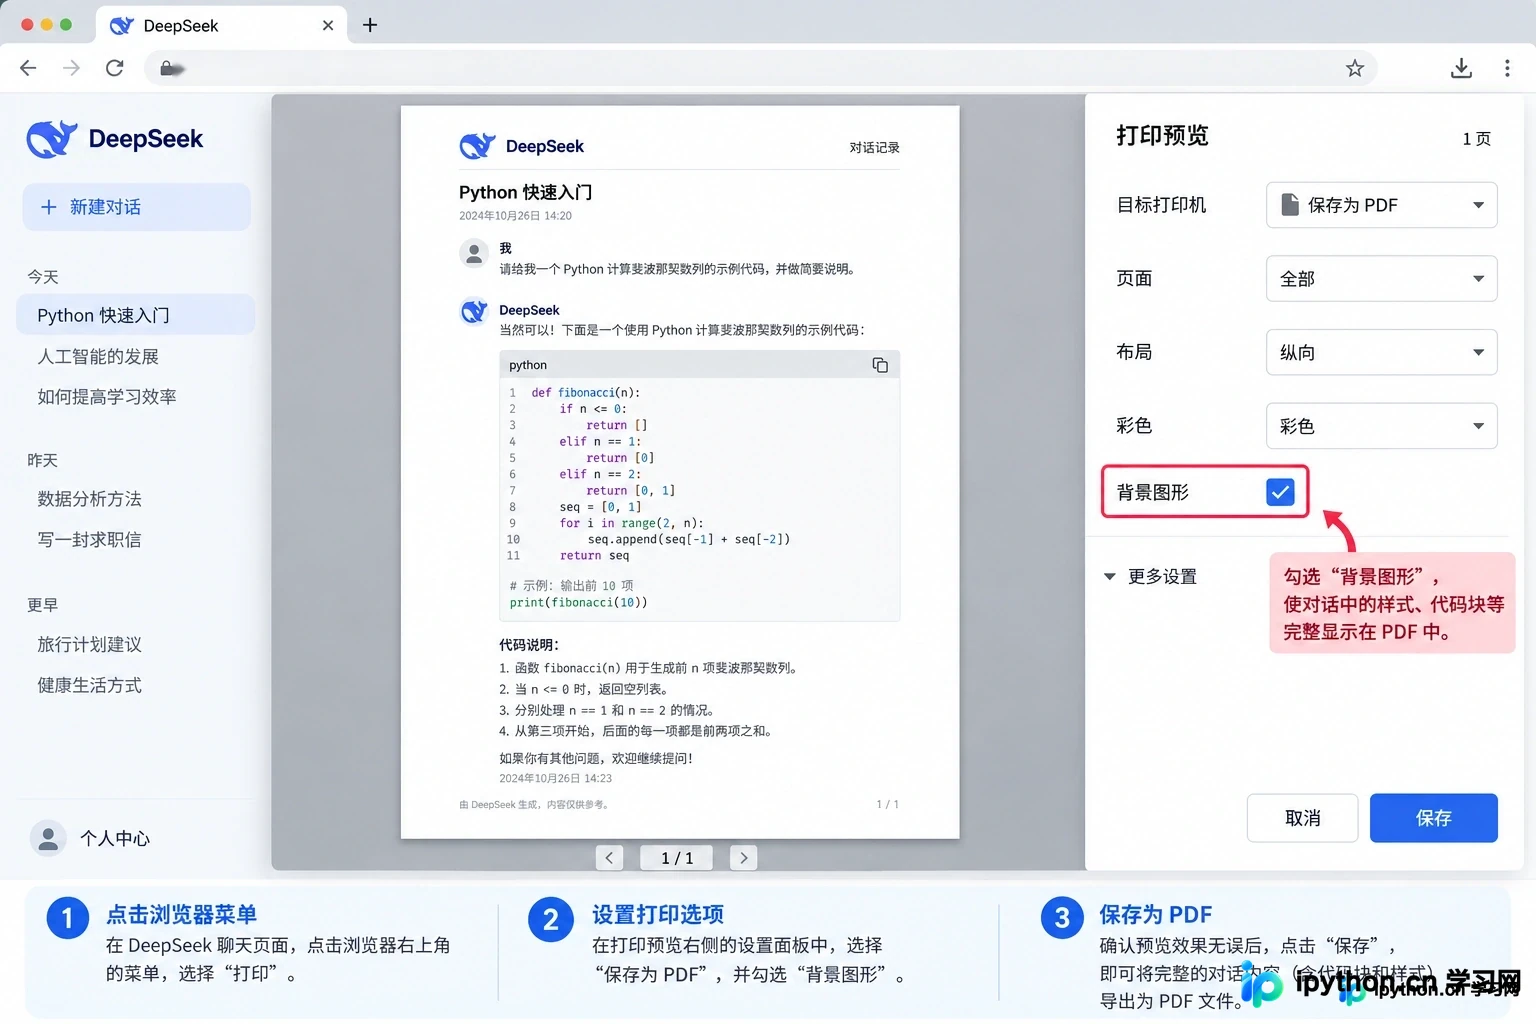
Task: Click DeepSeek avatar beside the reply
Action: tap(473, 311)
